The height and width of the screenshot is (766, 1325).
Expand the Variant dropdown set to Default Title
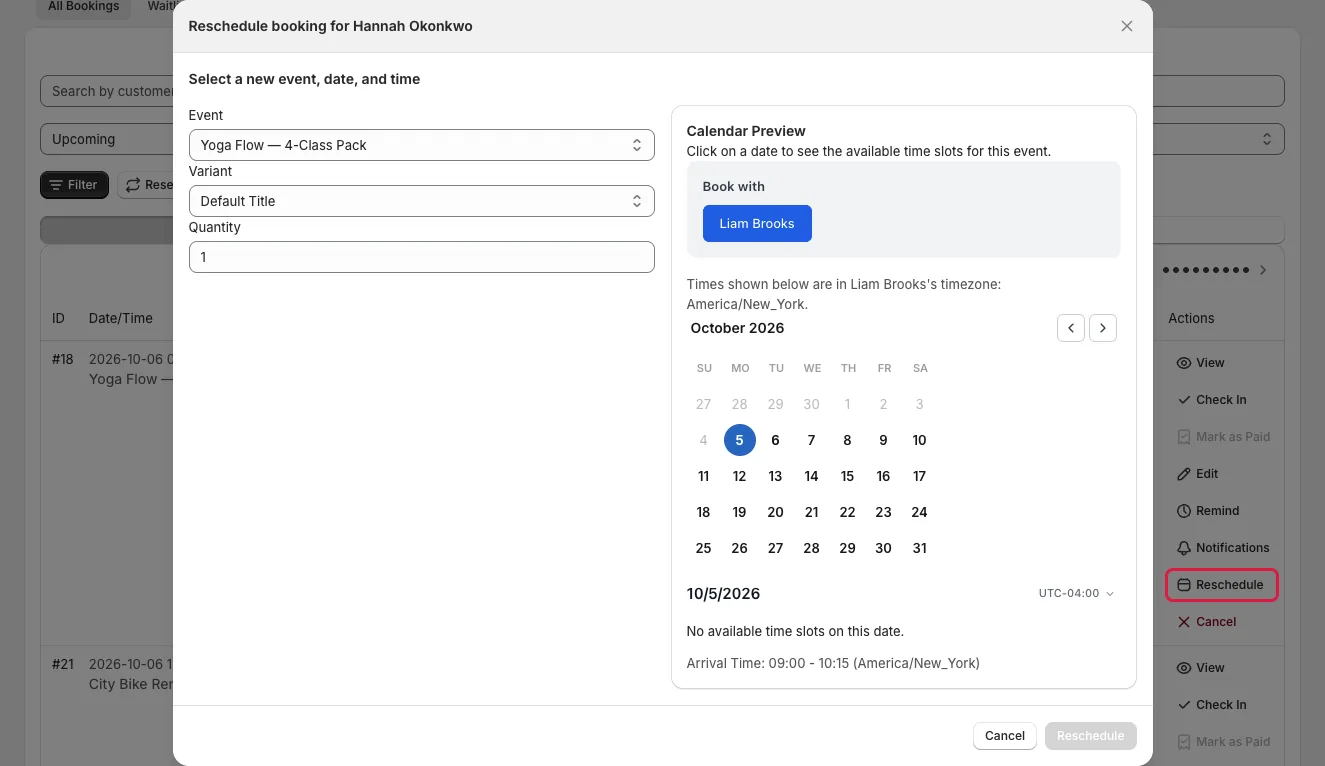(x=421, y=201)
